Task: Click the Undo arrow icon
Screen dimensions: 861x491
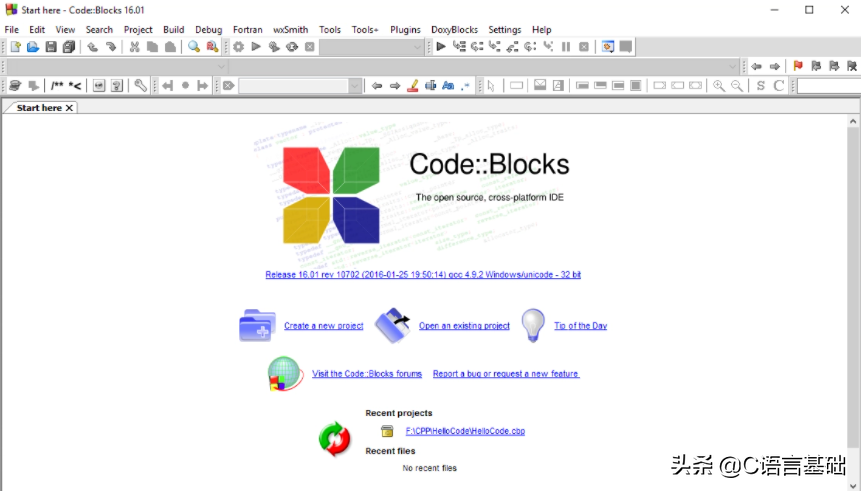Action: pos(93,47)
